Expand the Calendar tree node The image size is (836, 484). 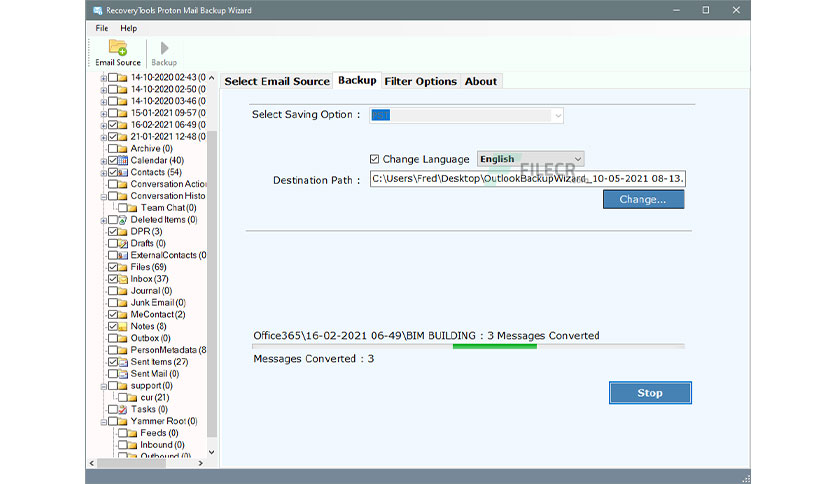click(x=103, y=161)
